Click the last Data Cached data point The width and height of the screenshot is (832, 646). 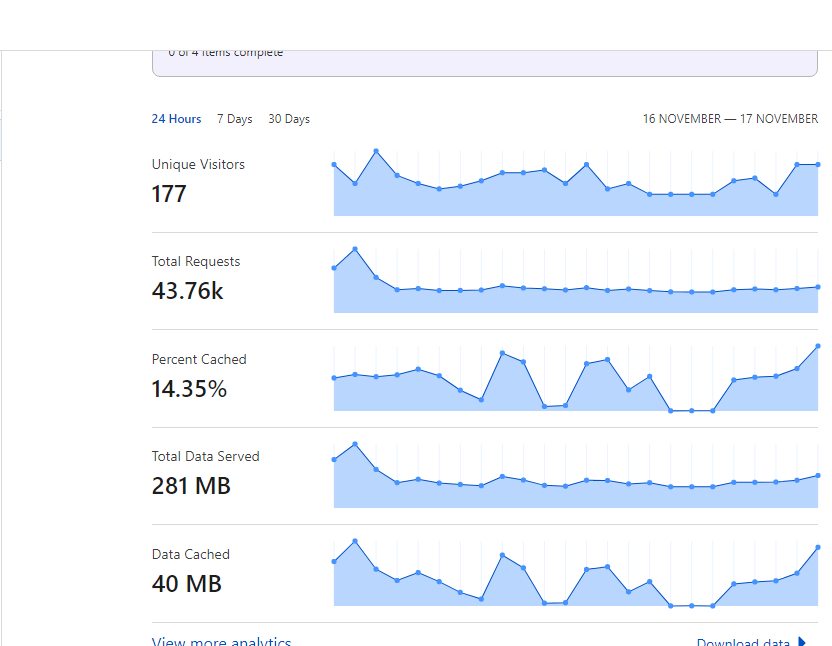(x=818, y=547)
